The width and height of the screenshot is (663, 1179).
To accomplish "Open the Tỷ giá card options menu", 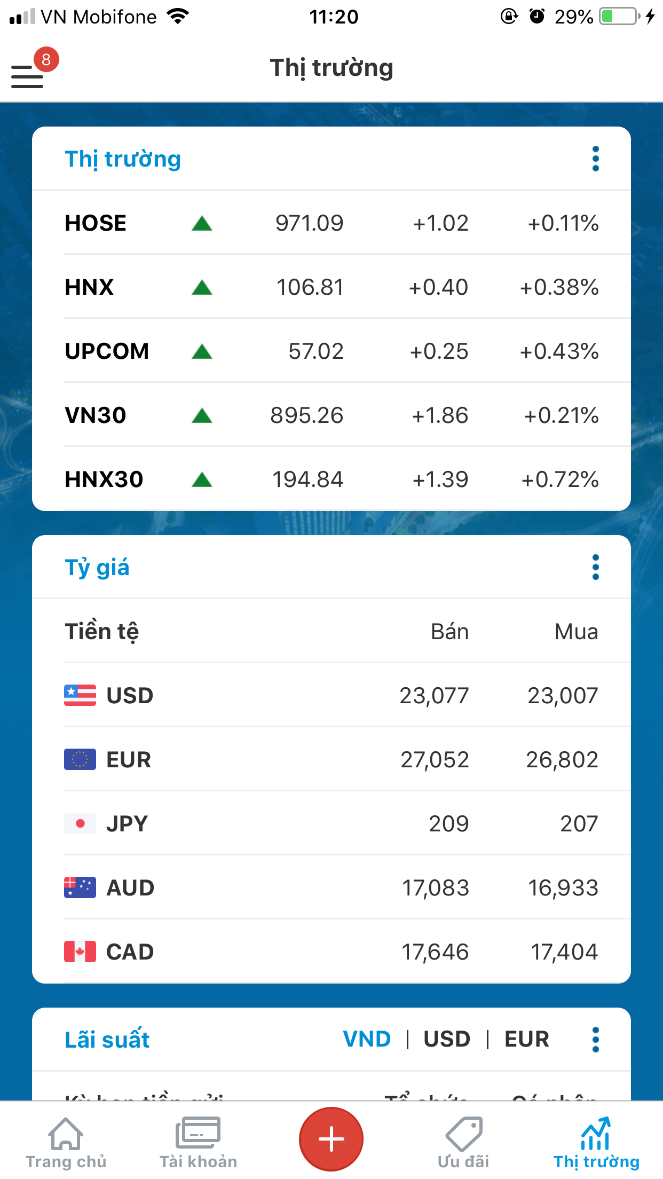I will [x=596, y=568].
